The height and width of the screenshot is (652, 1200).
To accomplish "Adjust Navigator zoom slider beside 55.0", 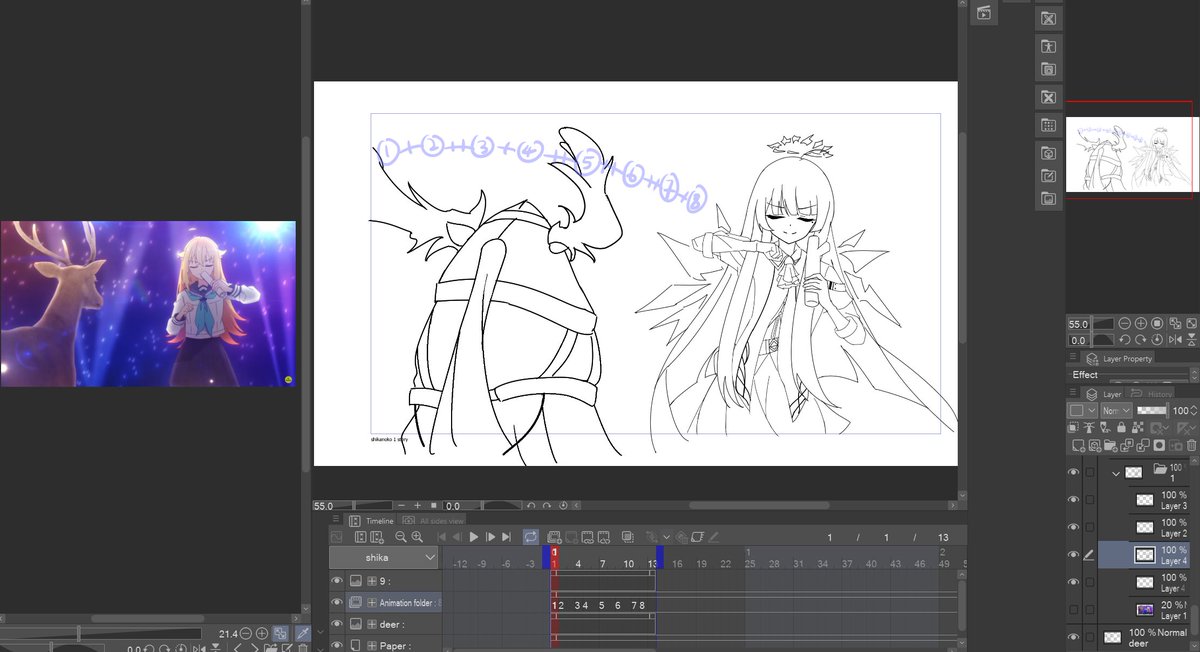I will click(x=1103, y=324).
